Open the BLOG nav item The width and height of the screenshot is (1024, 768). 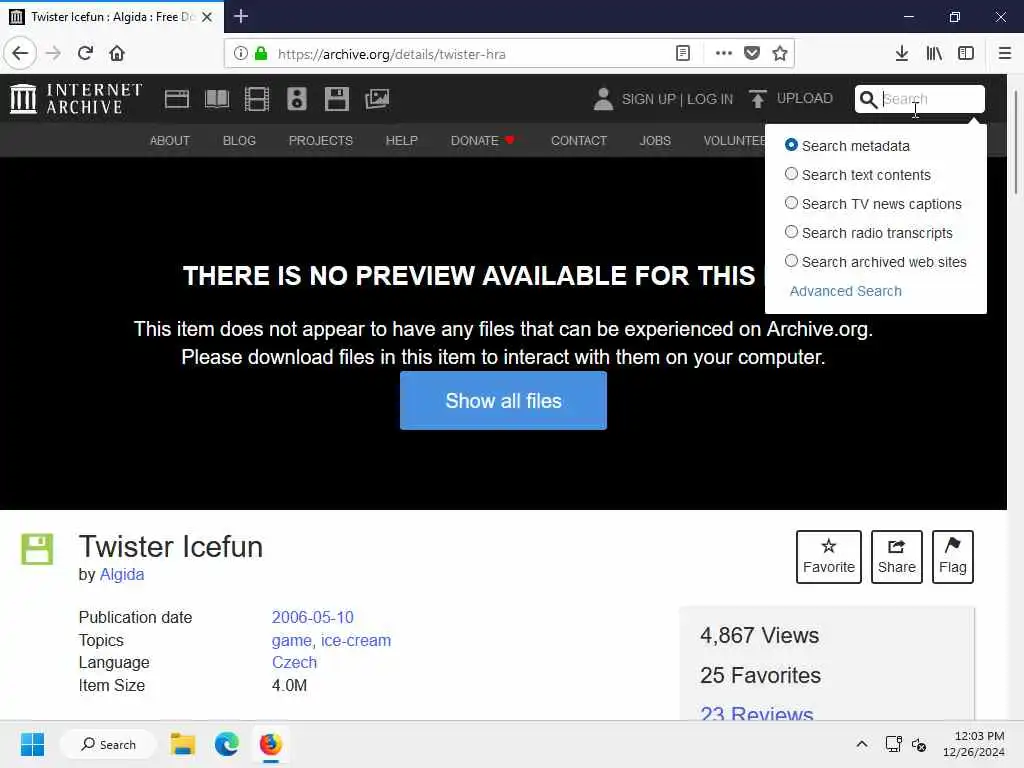pos(239,140)
